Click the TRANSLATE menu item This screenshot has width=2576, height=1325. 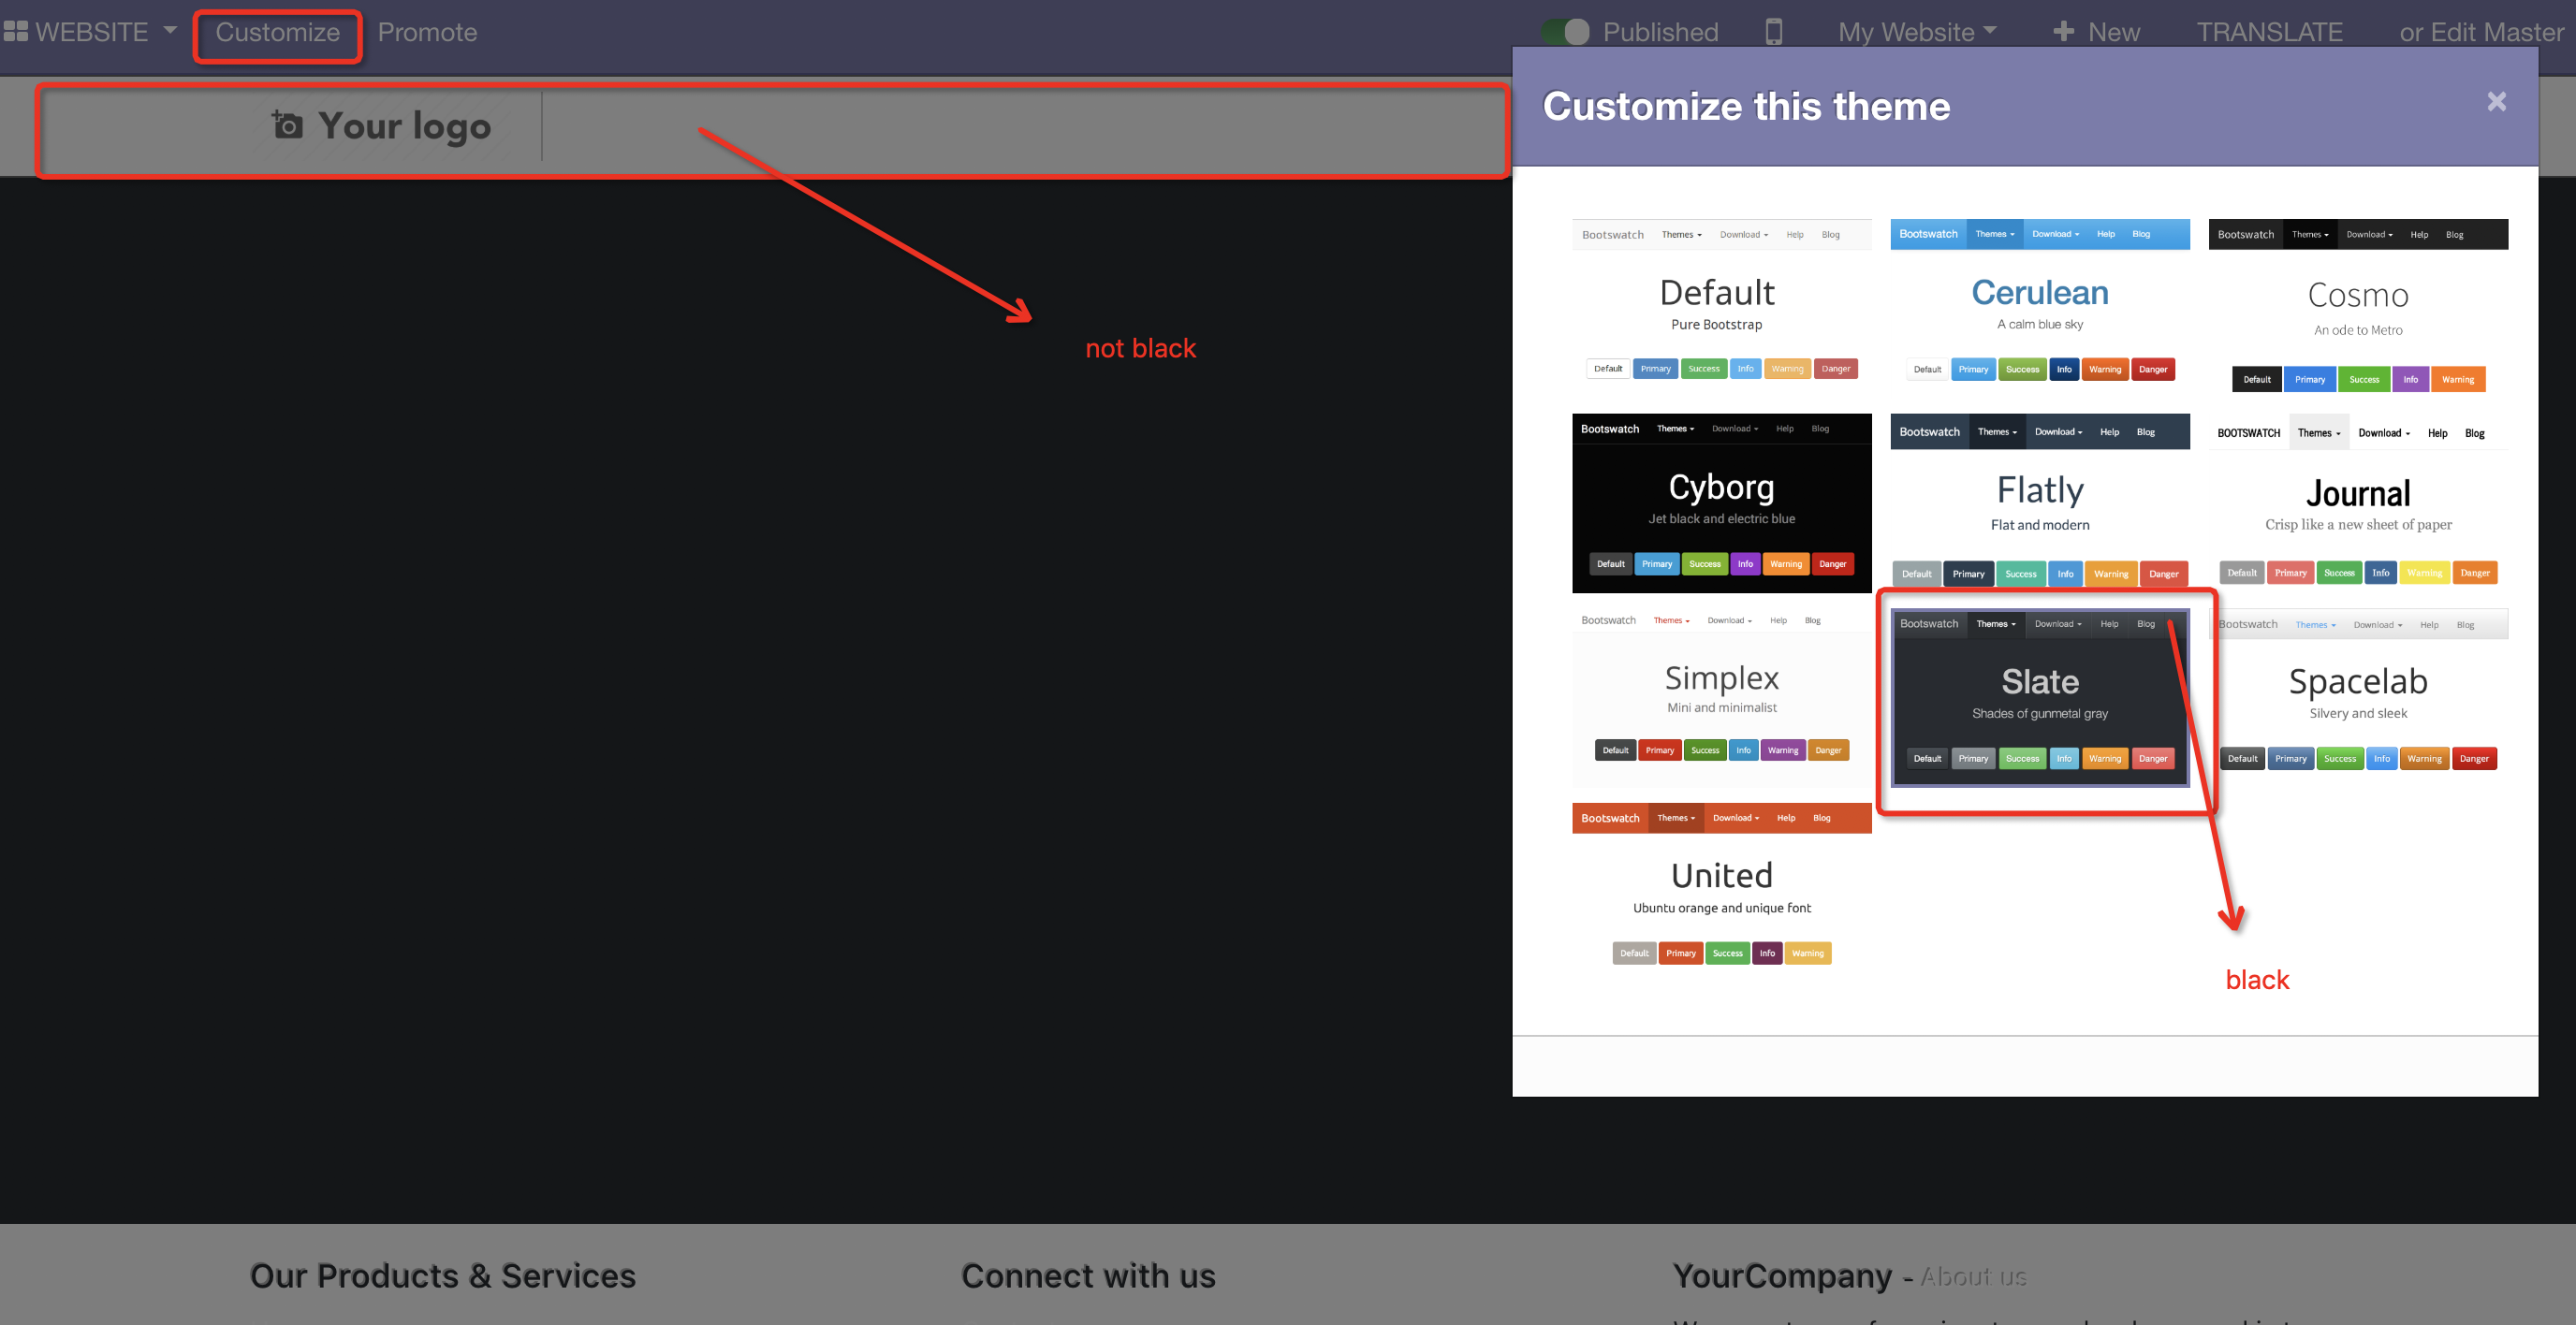[x=2269, y=31]
